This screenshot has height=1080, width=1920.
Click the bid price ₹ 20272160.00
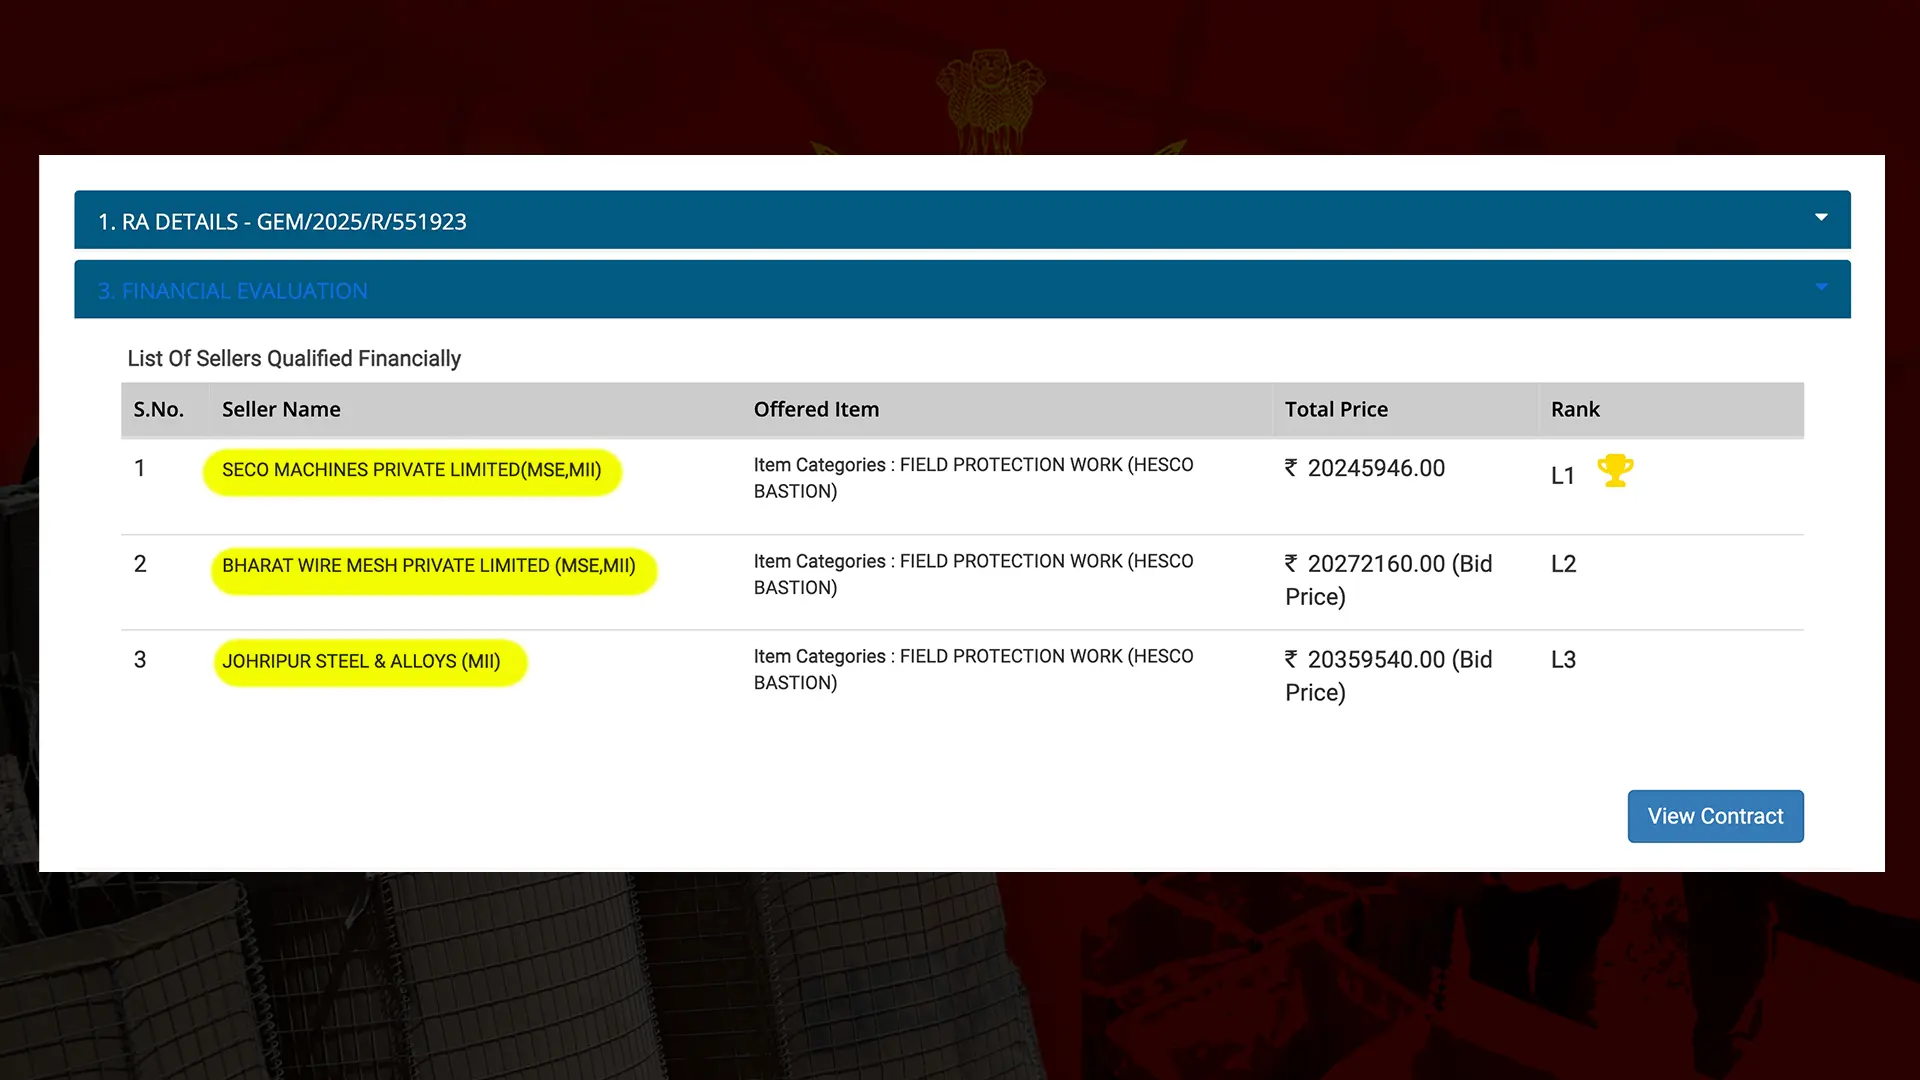coord(1388,580)
